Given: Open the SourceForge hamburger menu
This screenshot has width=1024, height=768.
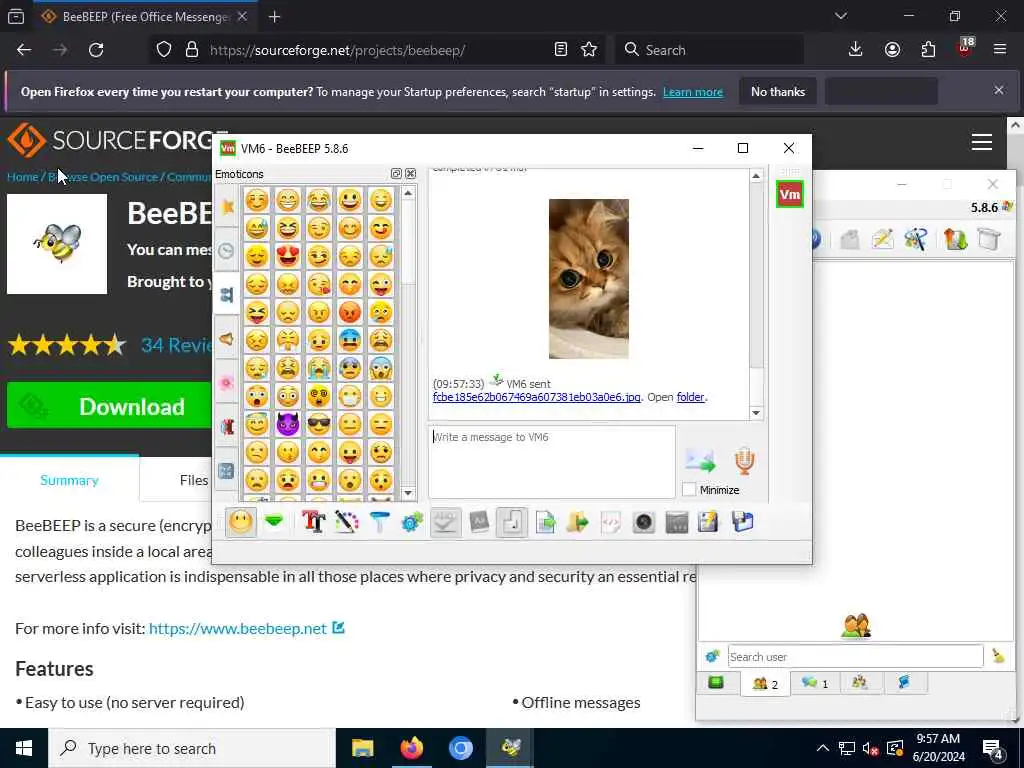Looking at the screenshot, I should 982,142.
